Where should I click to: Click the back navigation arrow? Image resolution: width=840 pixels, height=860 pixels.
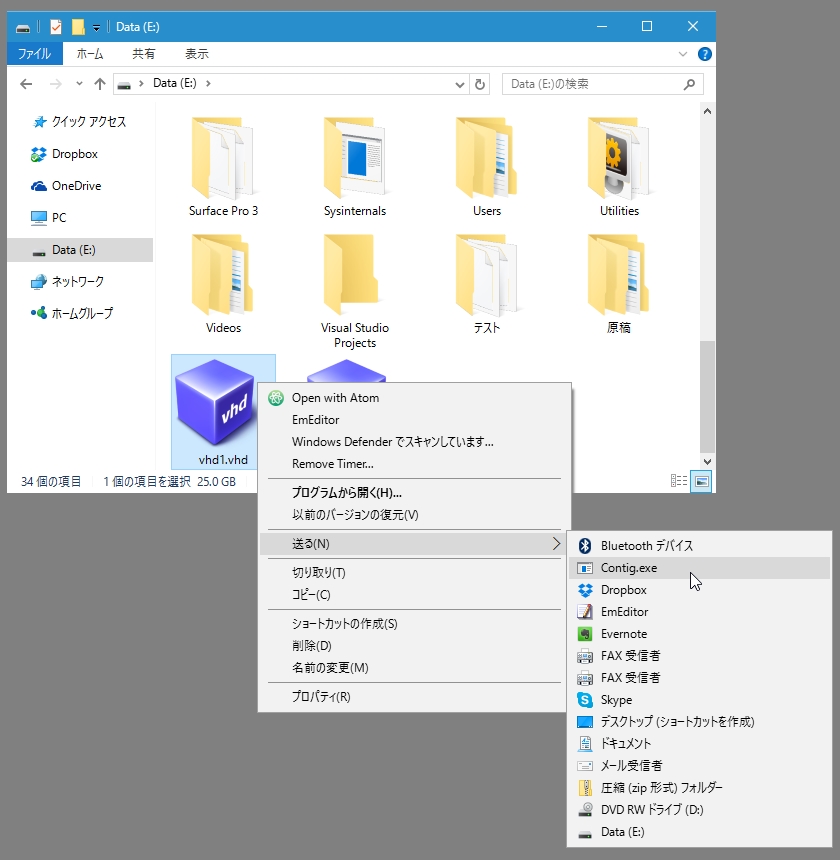pos(26,84)
